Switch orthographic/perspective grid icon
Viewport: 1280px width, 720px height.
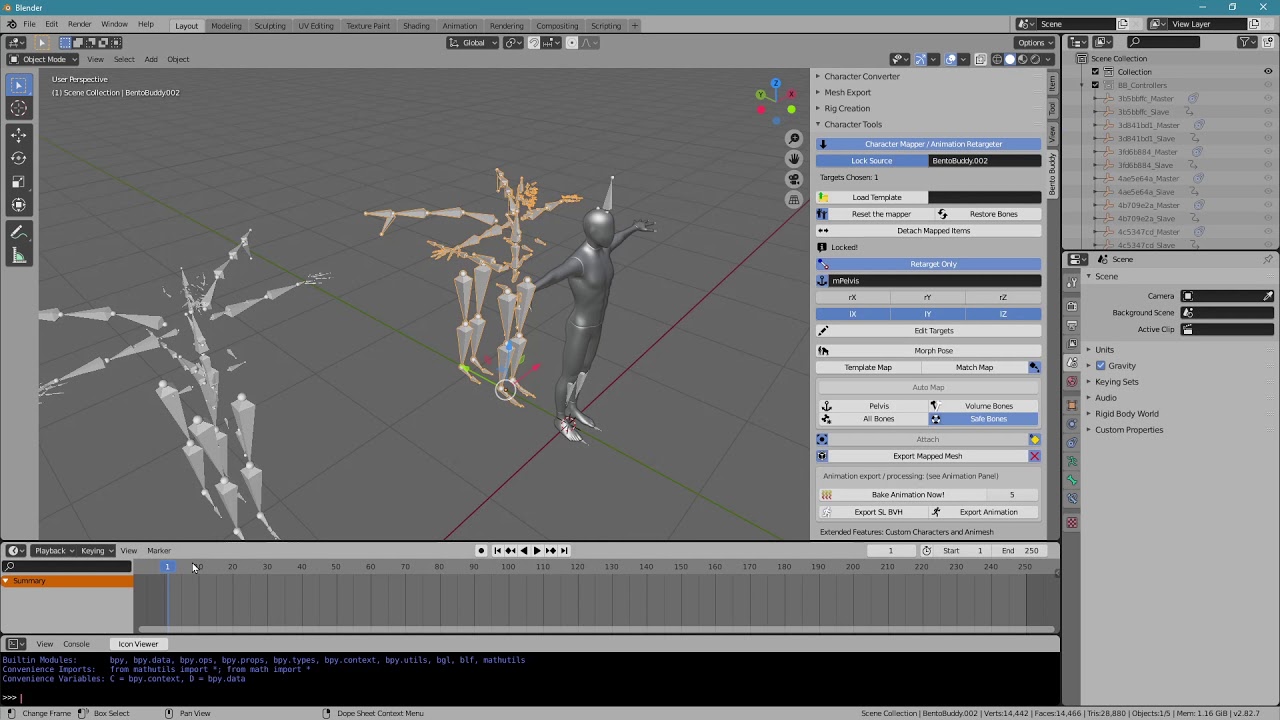pos(794,199)
